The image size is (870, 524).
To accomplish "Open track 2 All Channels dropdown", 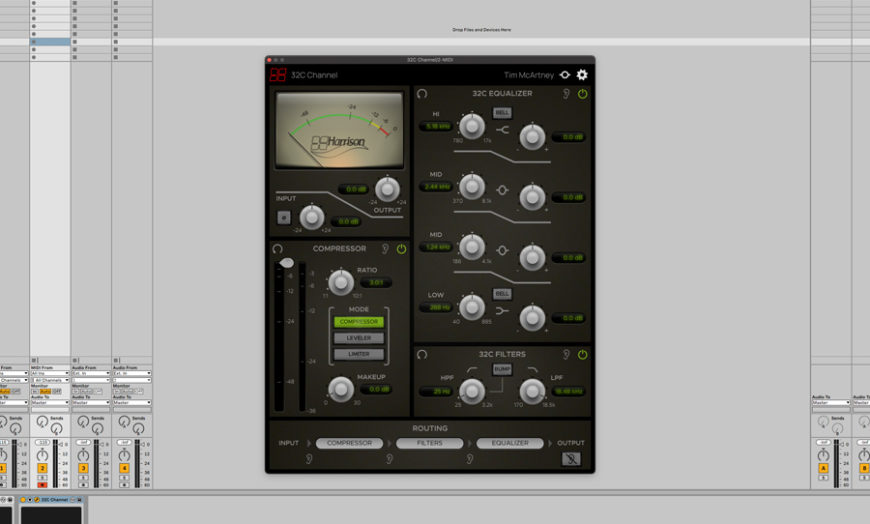I will coord(50,380).
